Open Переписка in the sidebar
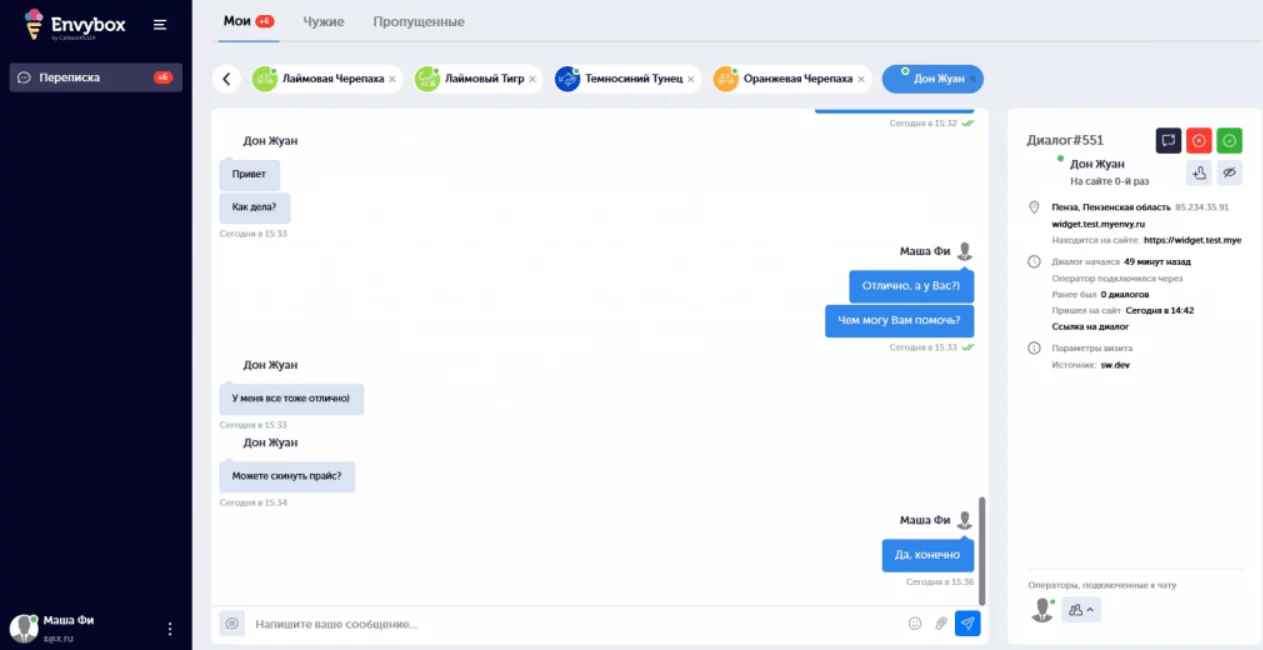Image resolution: width=1263 pixels, height=650 pixels. [96, 77]
